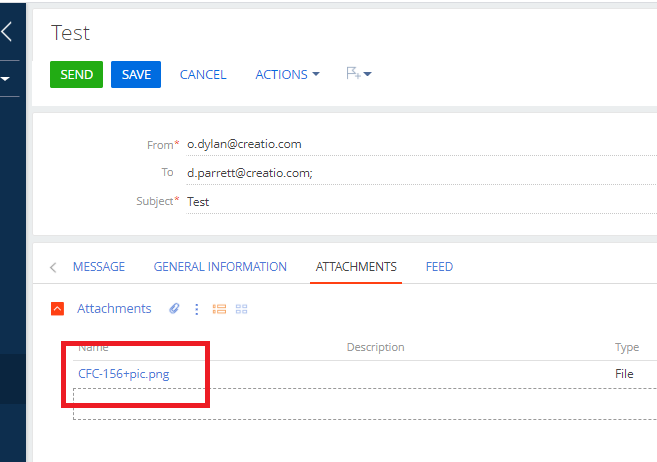The image size is (657, 462).
Task: Select the ATTACHMENTS tab
Action: point(356,267)
